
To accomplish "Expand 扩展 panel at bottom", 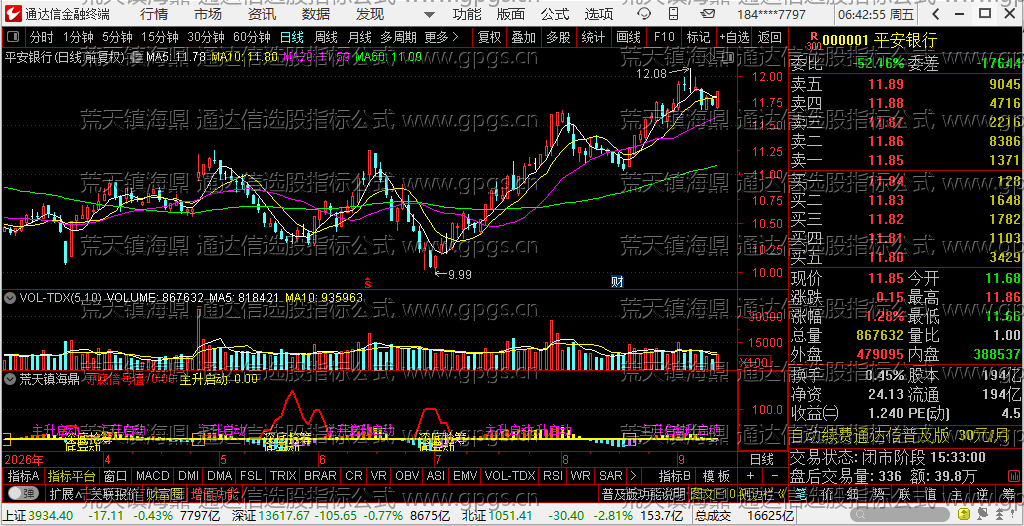I will [65, 493].
